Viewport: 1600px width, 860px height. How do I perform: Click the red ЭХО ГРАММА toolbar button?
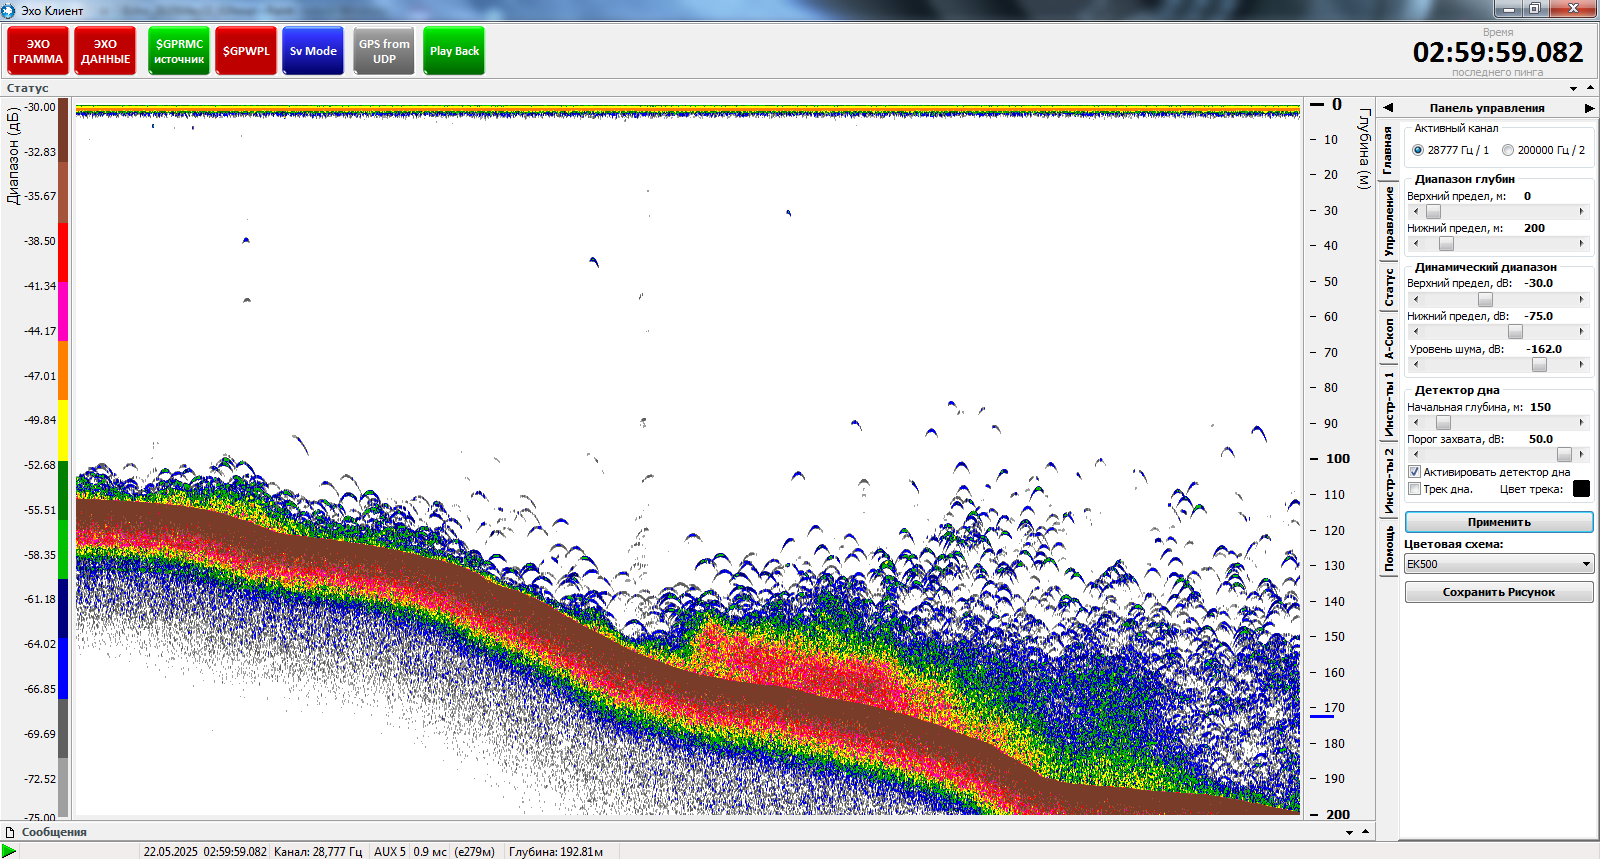38,51
